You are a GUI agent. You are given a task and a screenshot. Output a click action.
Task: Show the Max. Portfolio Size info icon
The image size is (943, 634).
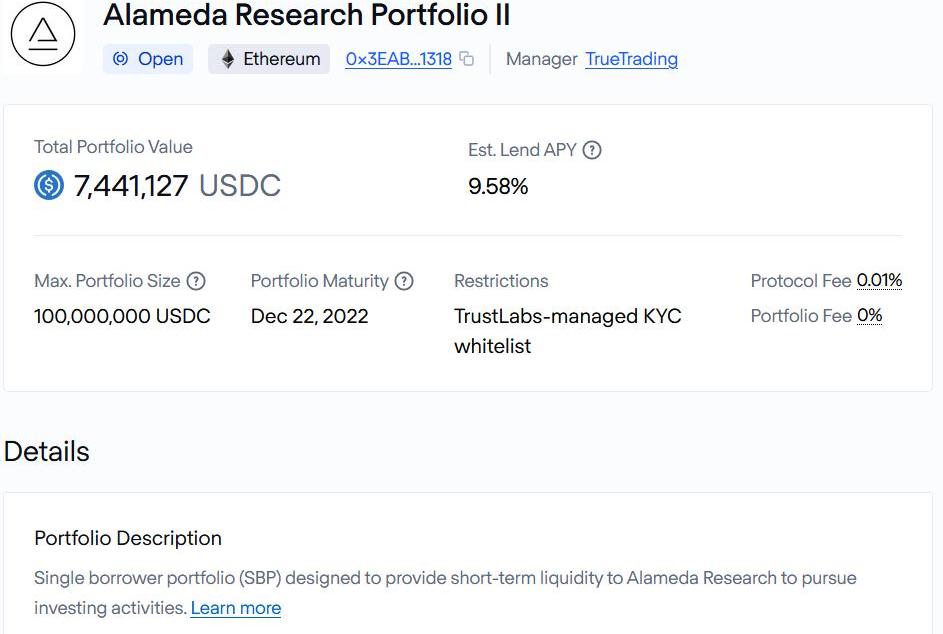197,281
